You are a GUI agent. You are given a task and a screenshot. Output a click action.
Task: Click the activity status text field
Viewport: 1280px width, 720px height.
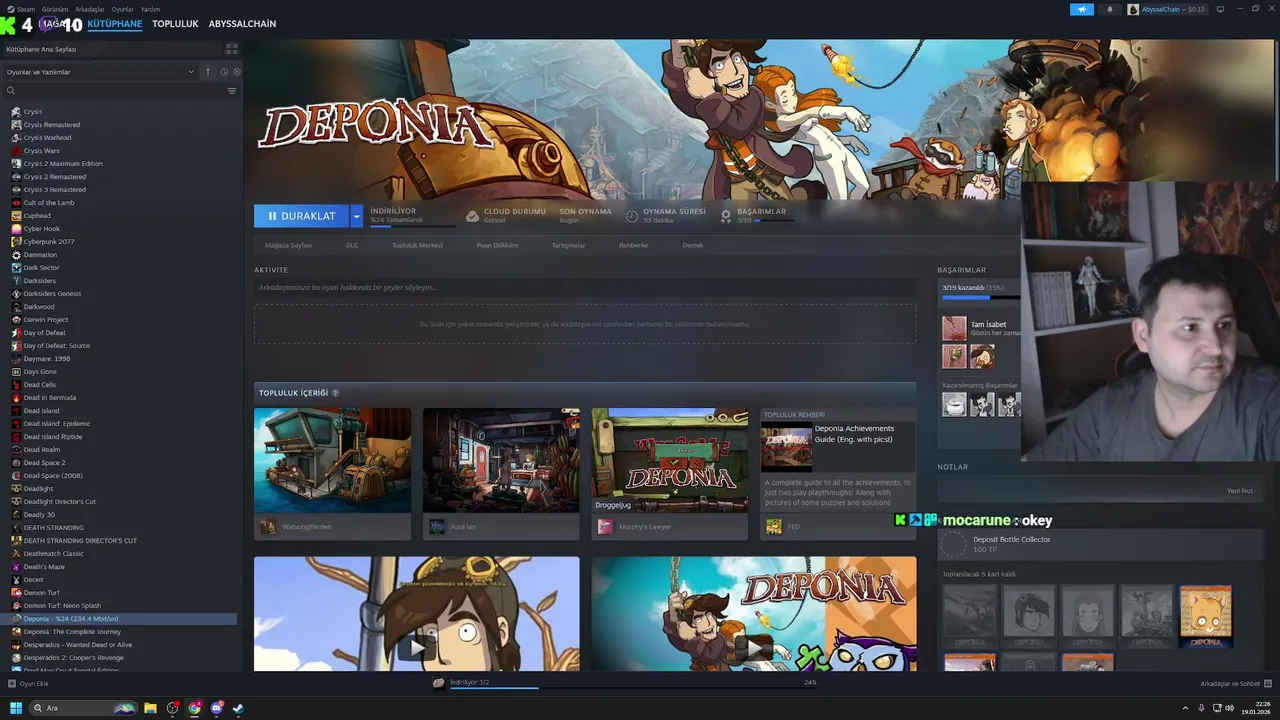pos(585,288)
